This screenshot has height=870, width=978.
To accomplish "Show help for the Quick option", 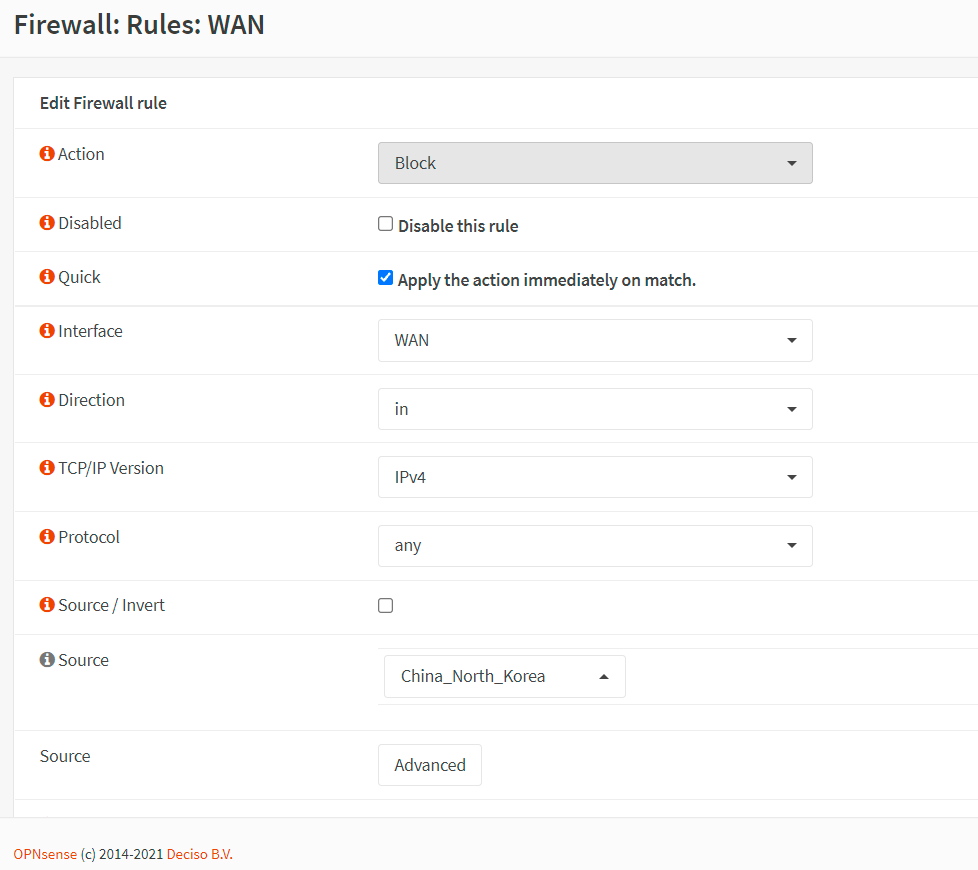I will (46, 277).
